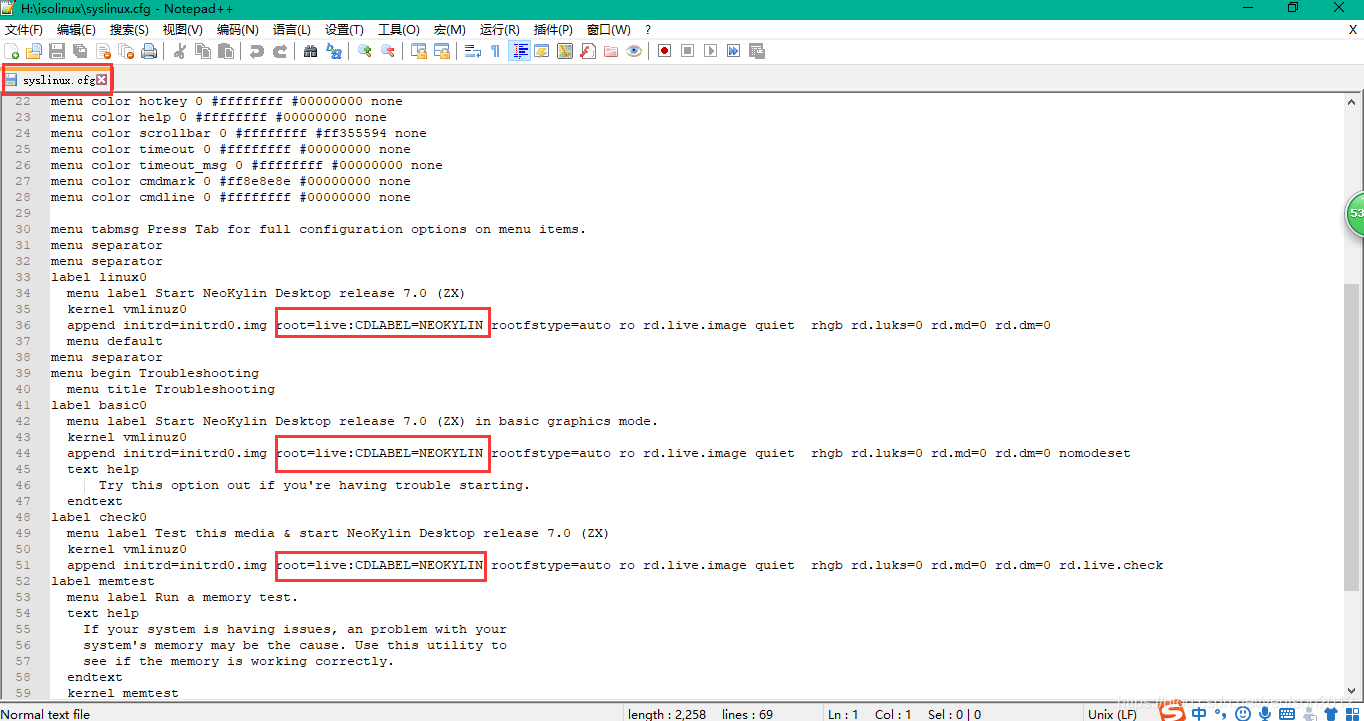Open the 窗口(W) window menu

[x=608, y=30]
